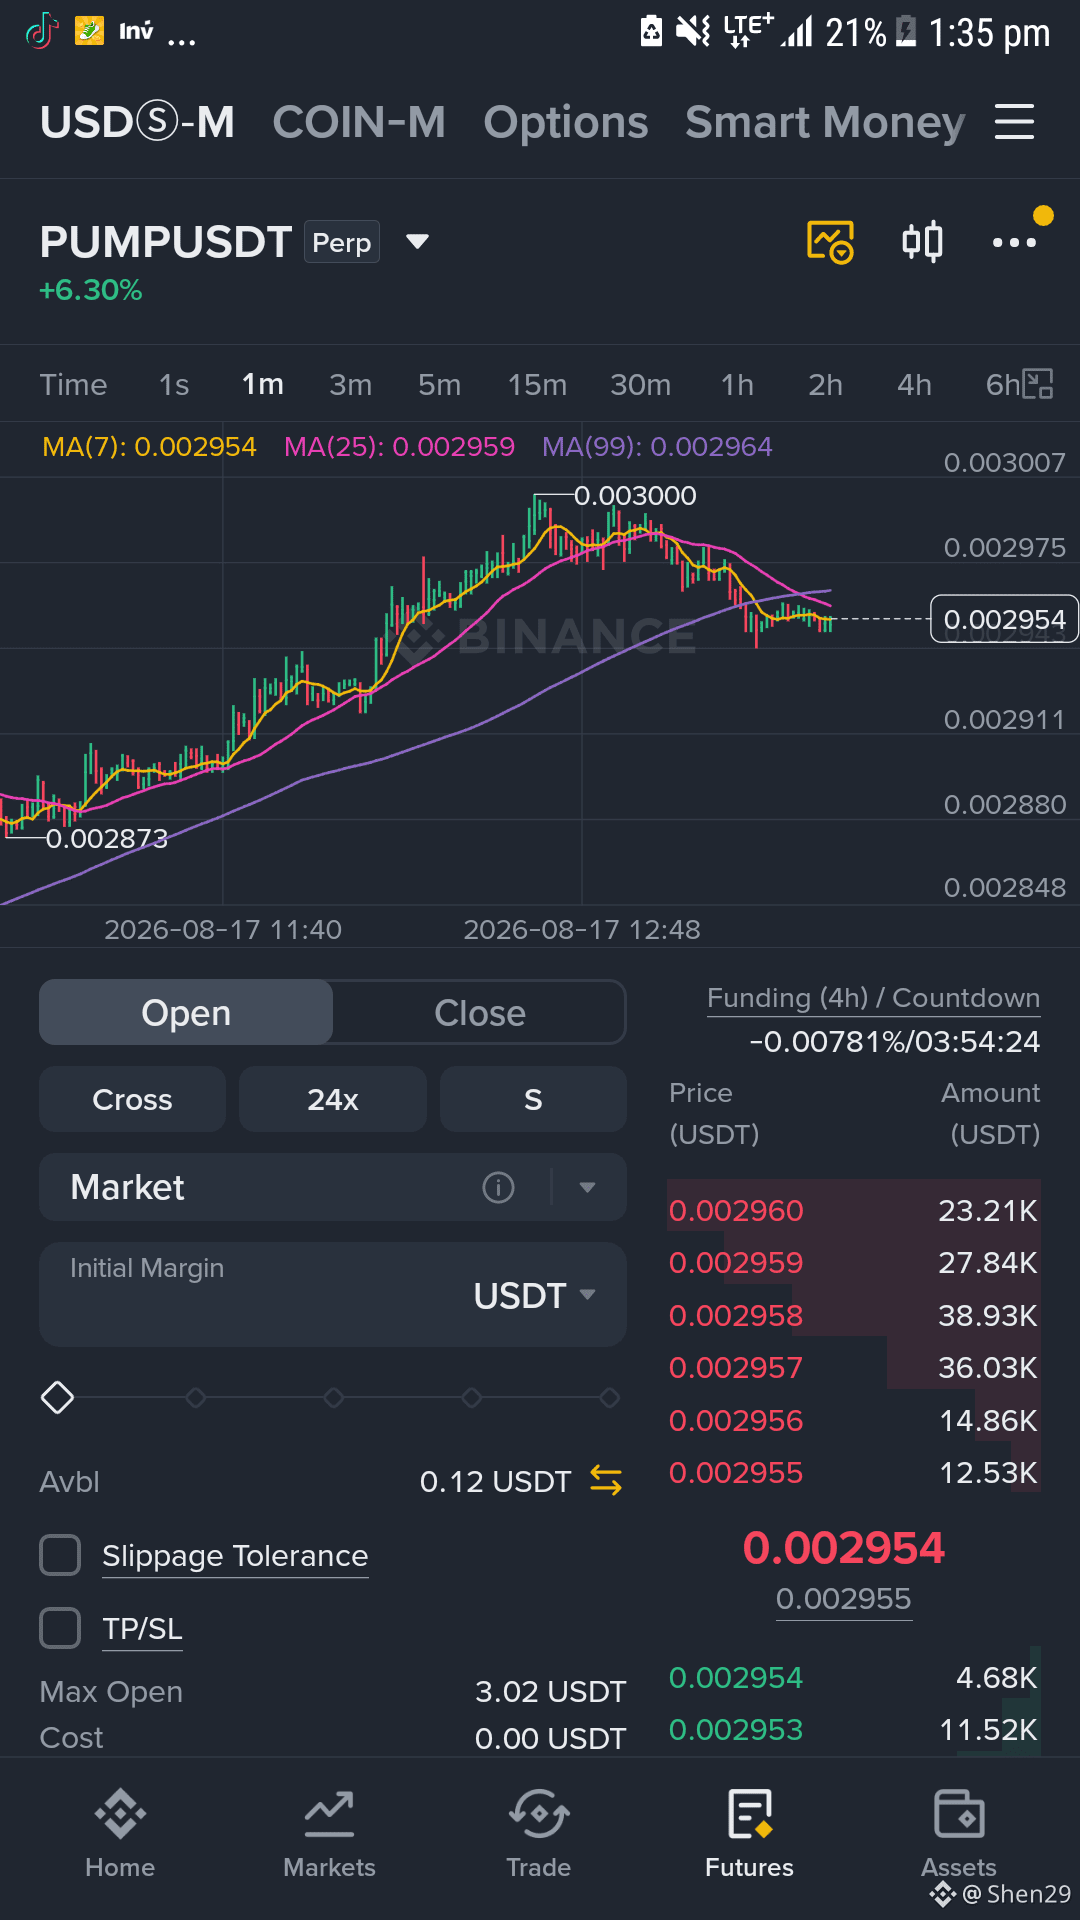
Task: Tap the margin slider handle at 0%
Action: point(57,1397)
